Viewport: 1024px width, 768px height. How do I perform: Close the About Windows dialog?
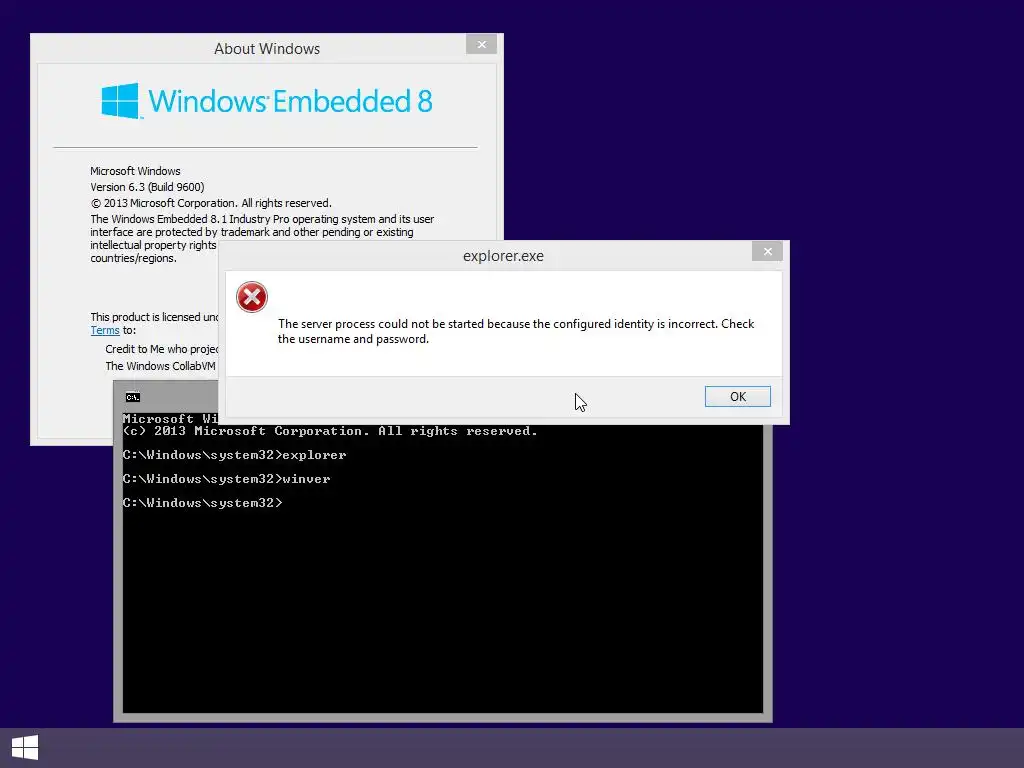click(481, 44)
